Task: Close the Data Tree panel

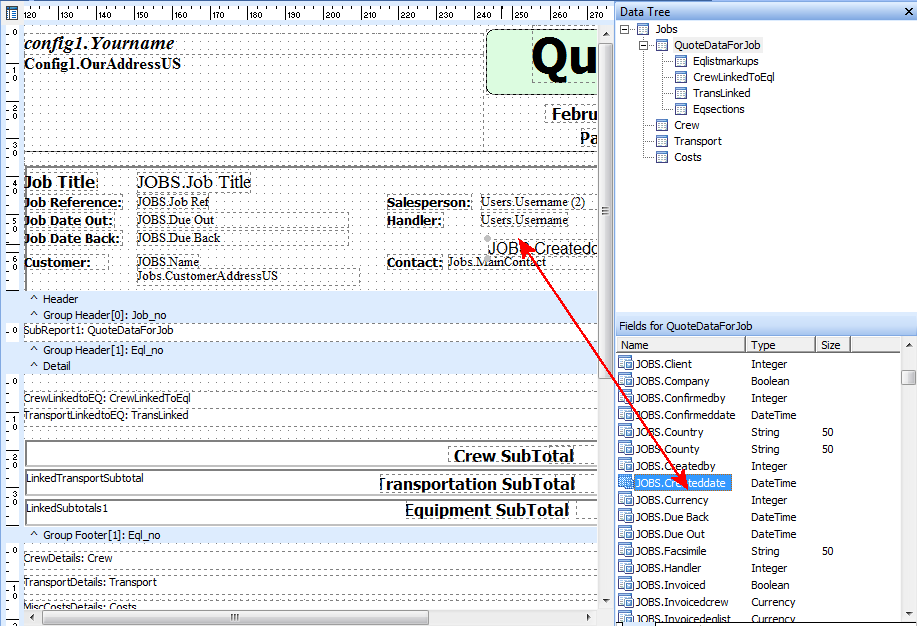Action: [907, 11]
